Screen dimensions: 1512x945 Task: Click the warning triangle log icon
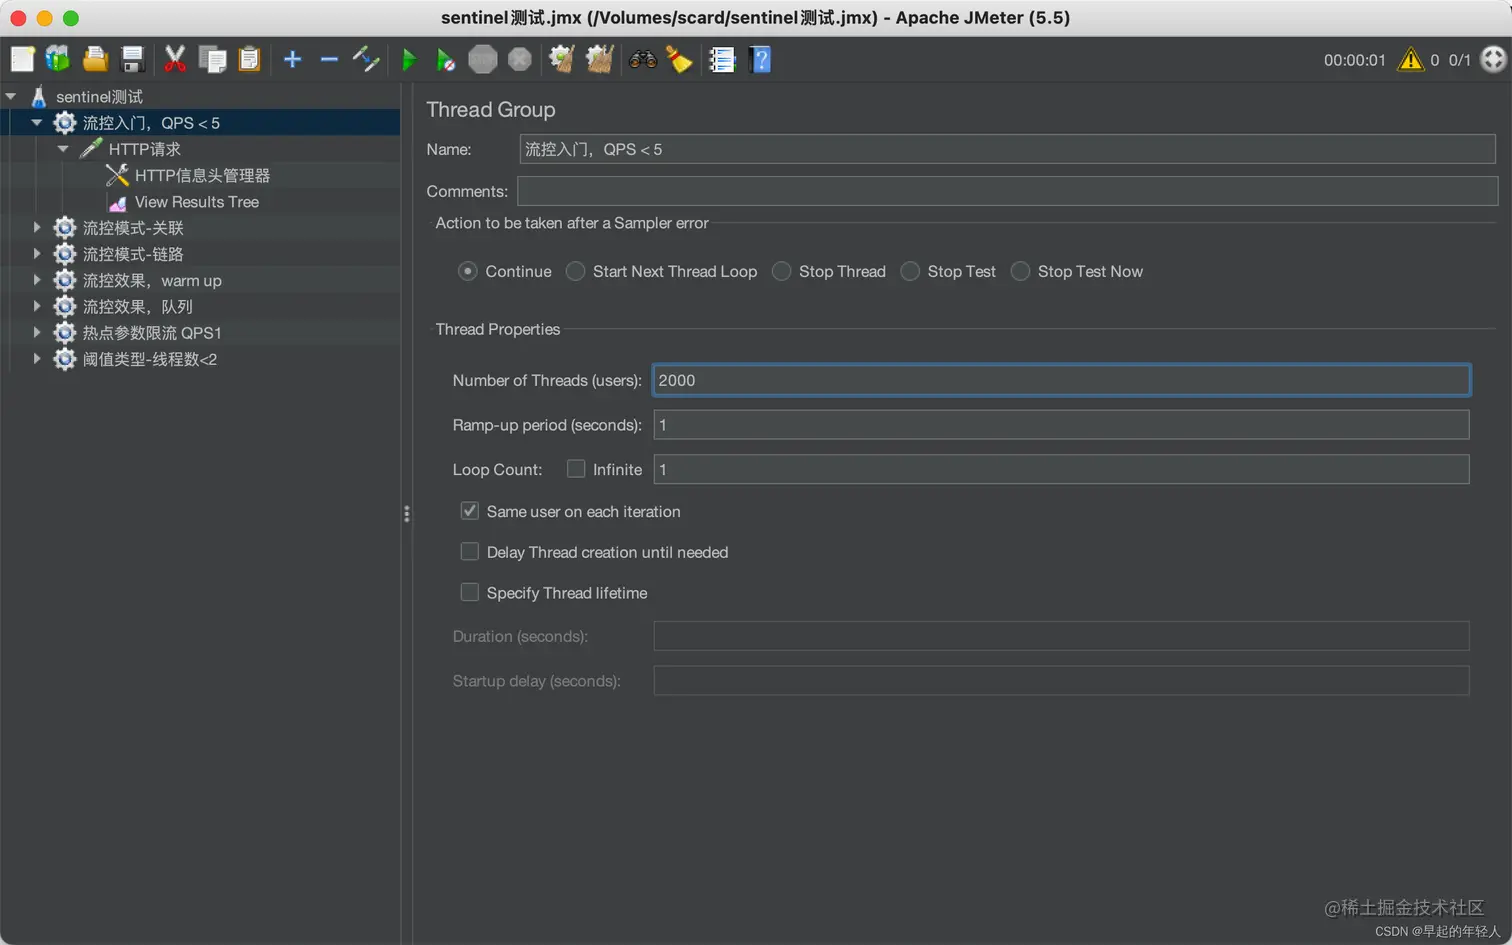1410,60
